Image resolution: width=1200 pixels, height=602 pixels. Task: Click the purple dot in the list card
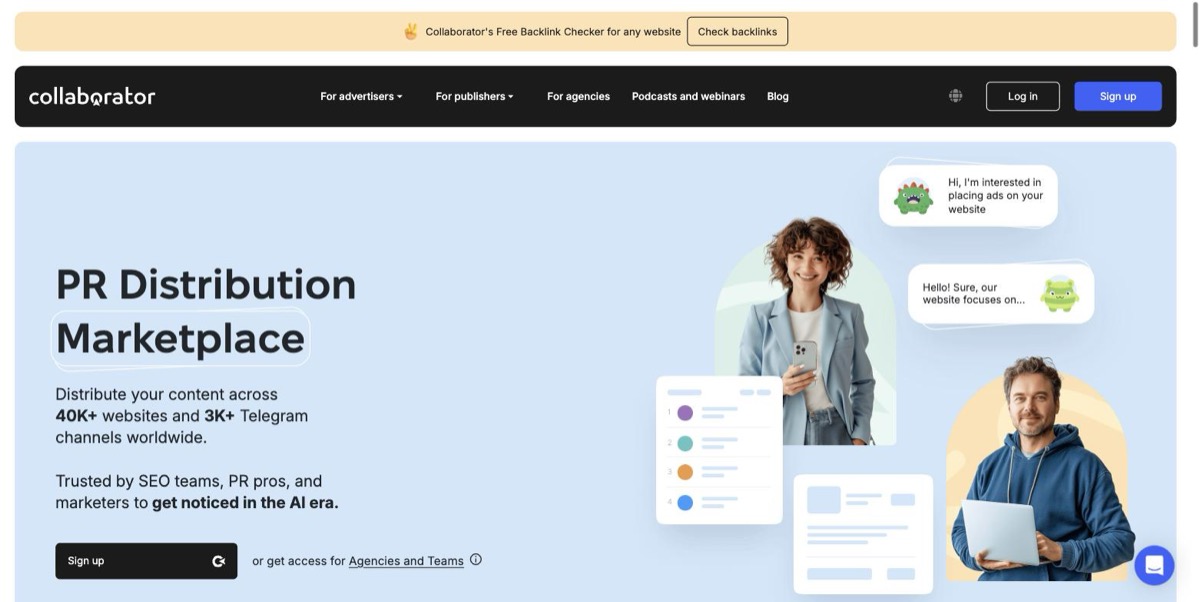[x=685, y=413]
